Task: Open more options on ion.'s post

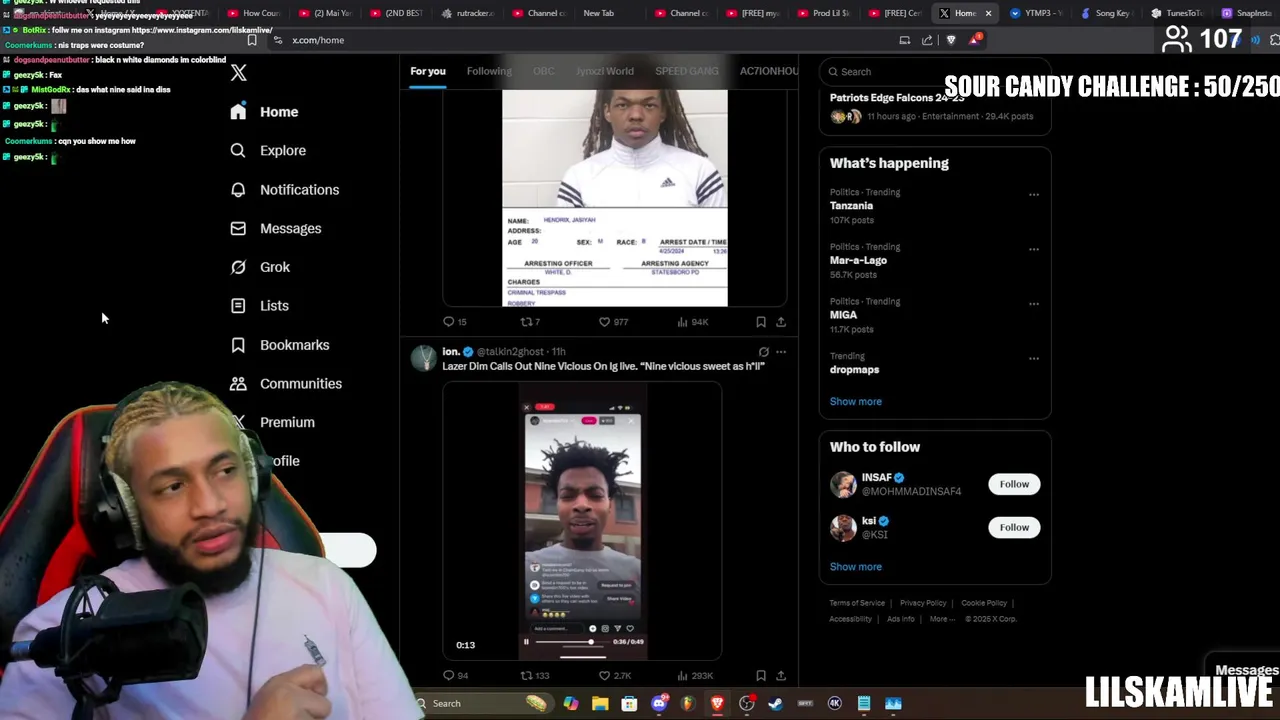Action: [781, 352]
